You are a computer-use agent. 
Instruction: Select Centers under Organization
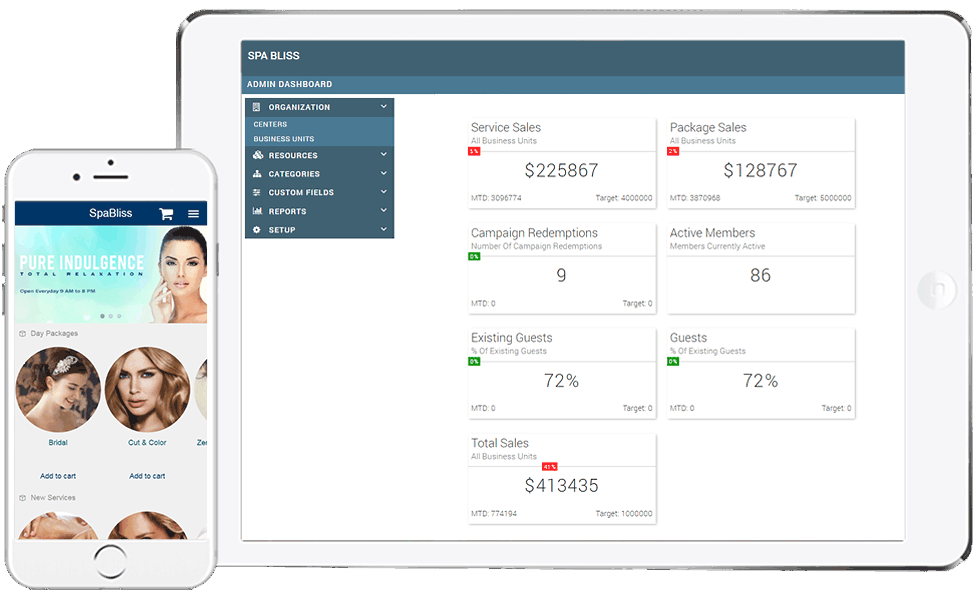[270, 125]
